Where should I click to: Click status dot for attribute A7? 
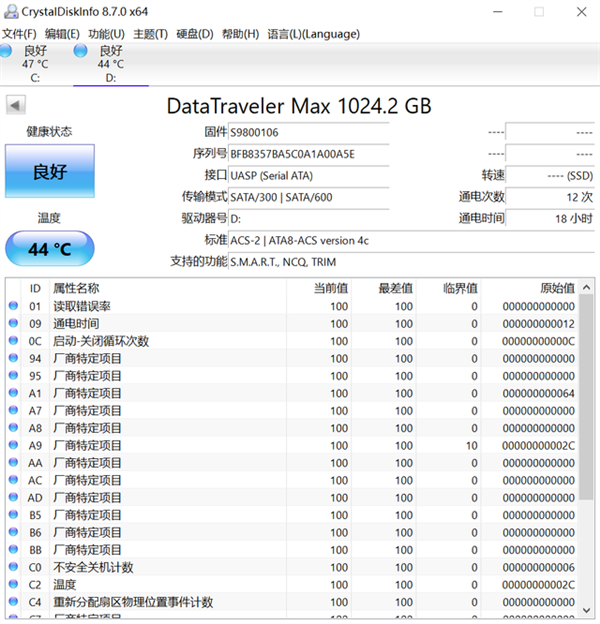[14, 410]
